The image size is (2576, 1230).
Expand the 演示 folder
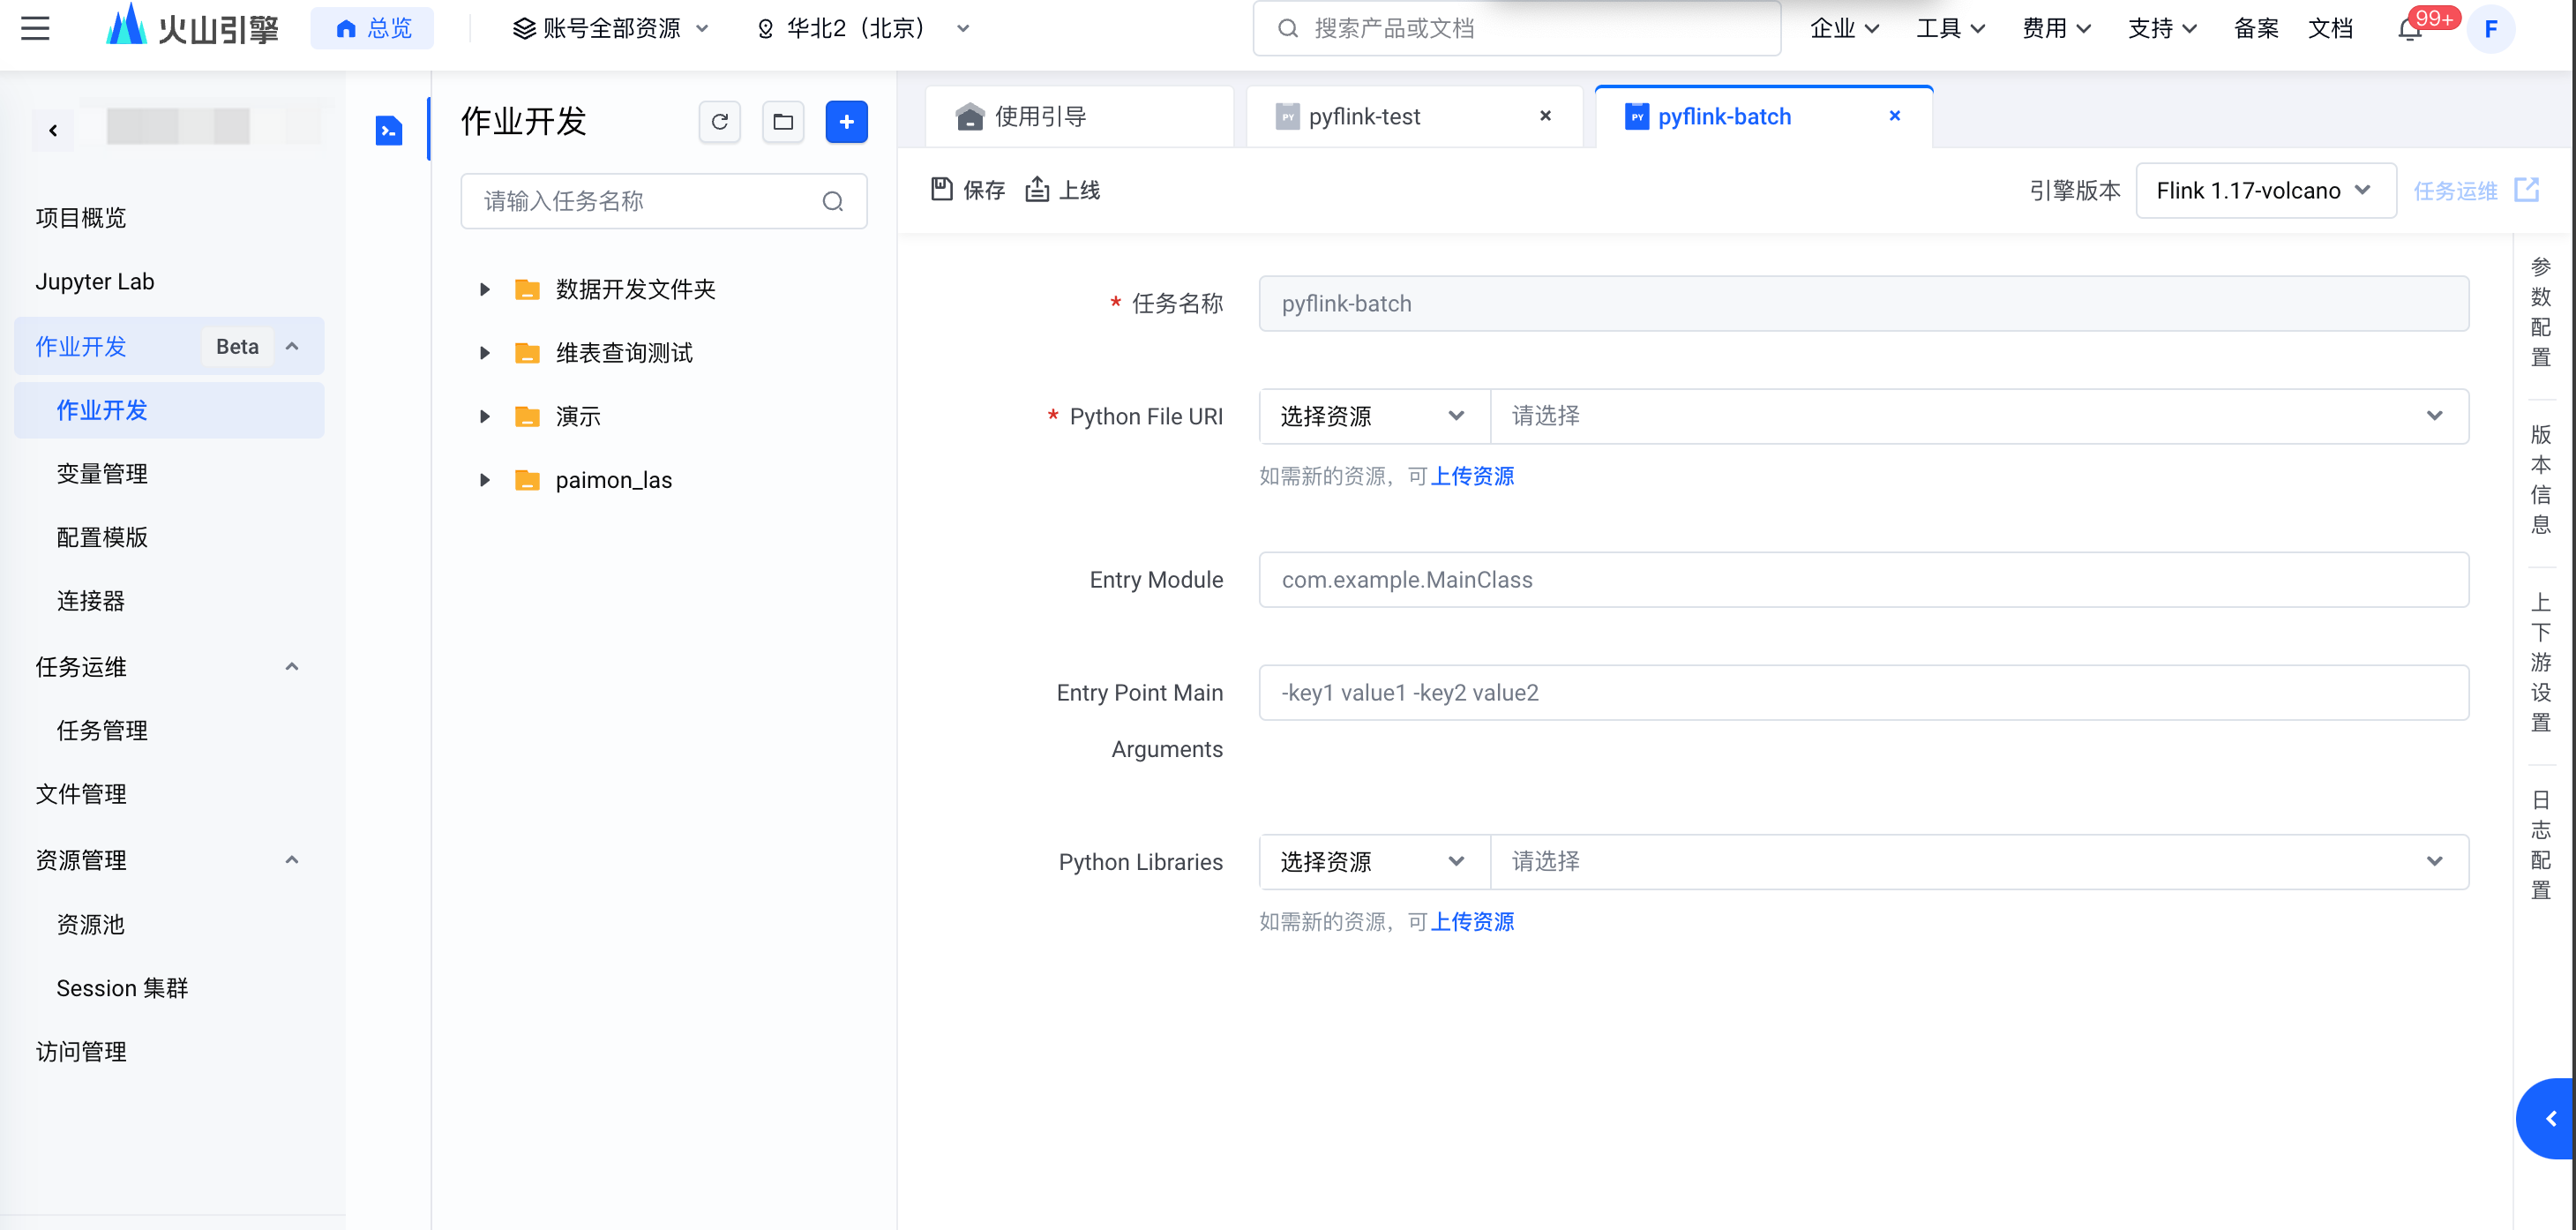(x=485, y=417)
